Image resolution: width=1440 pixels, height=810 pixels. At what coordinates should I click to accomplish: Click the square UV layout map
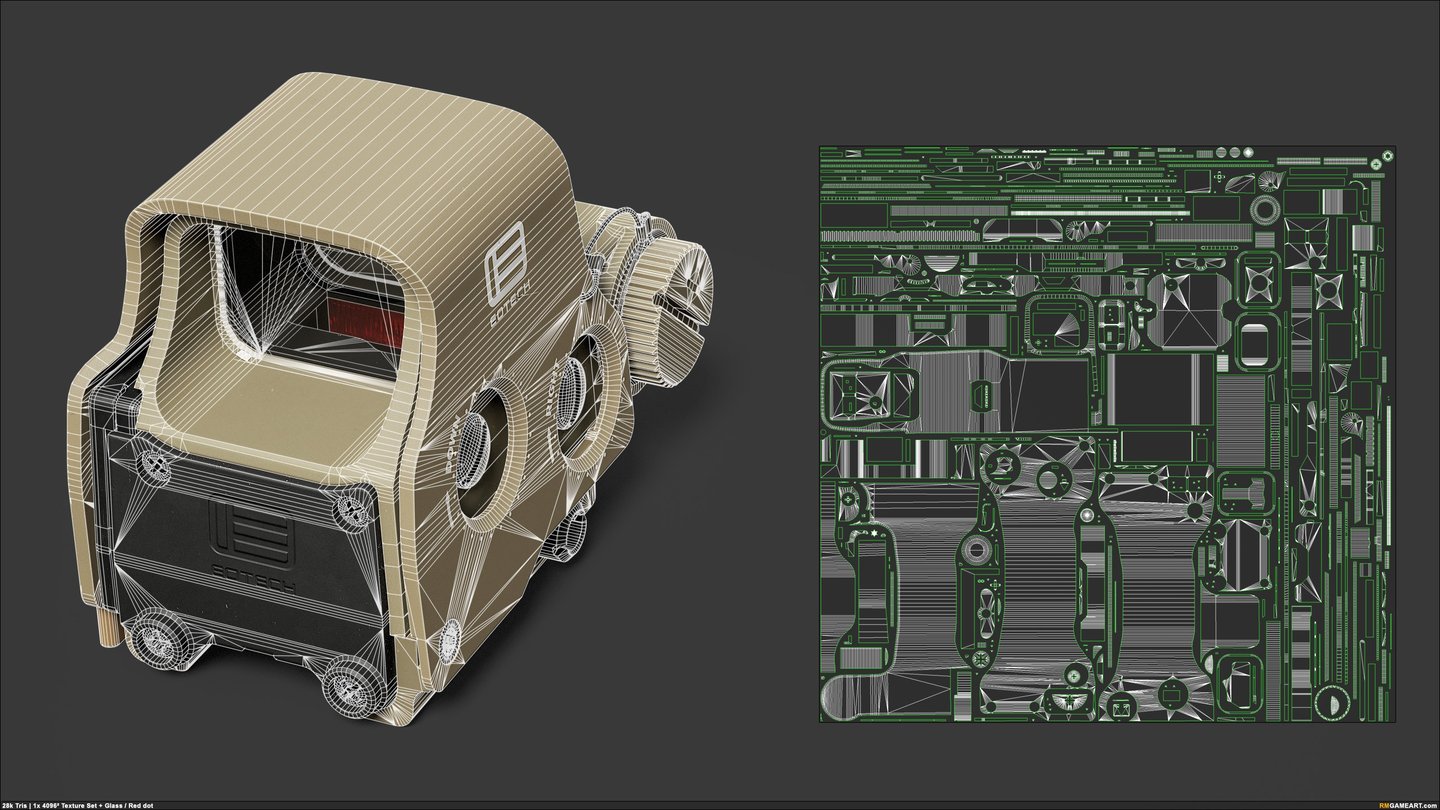tap(1107, 433)
